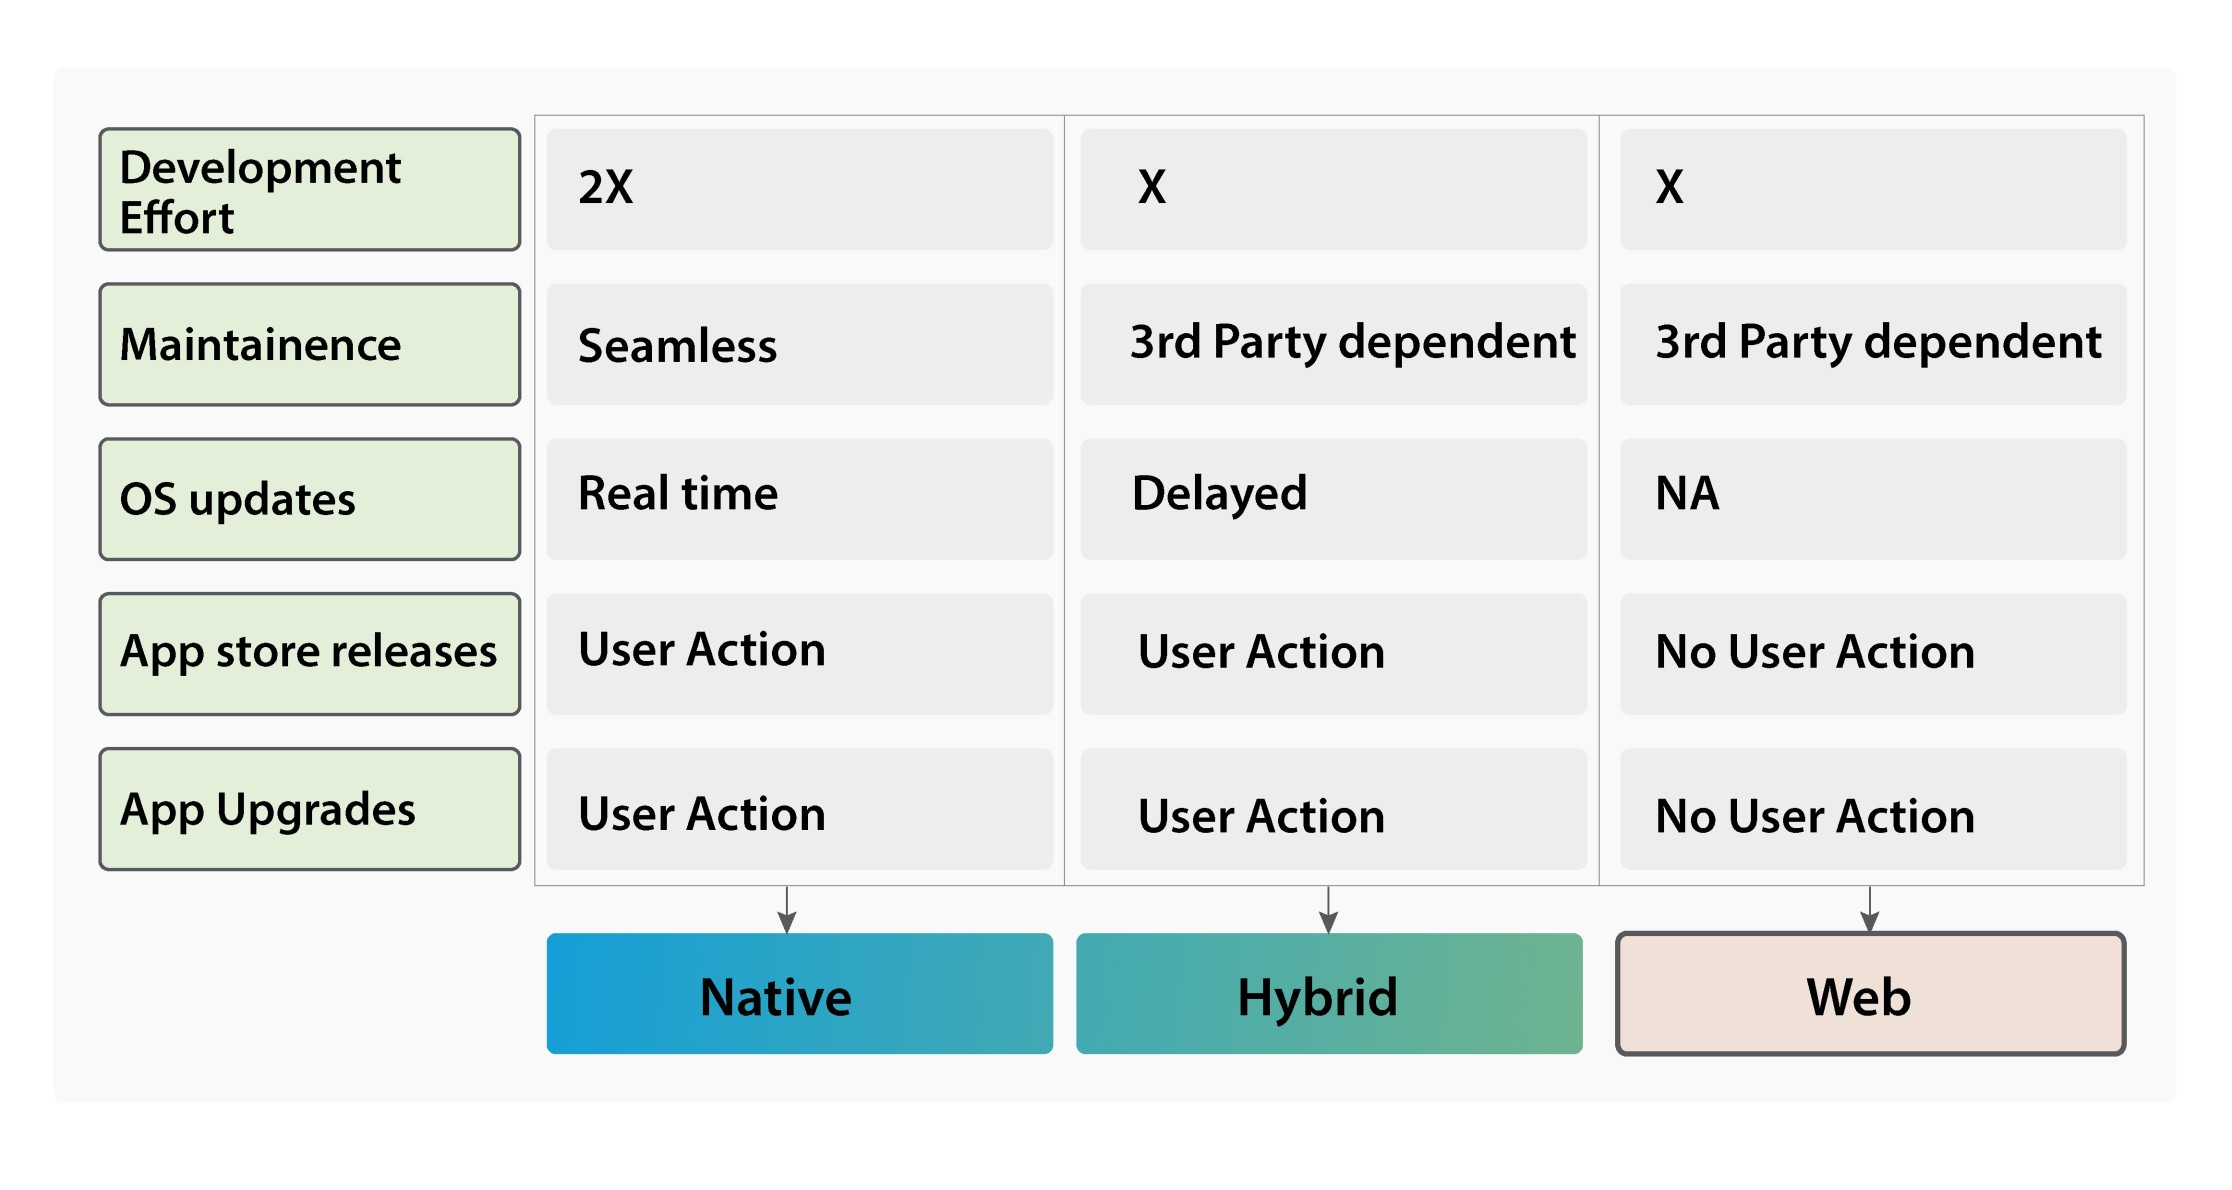2232x1190 pixels.
Task: Click the Hybrid label box
Action: [x=1329, y=993]
